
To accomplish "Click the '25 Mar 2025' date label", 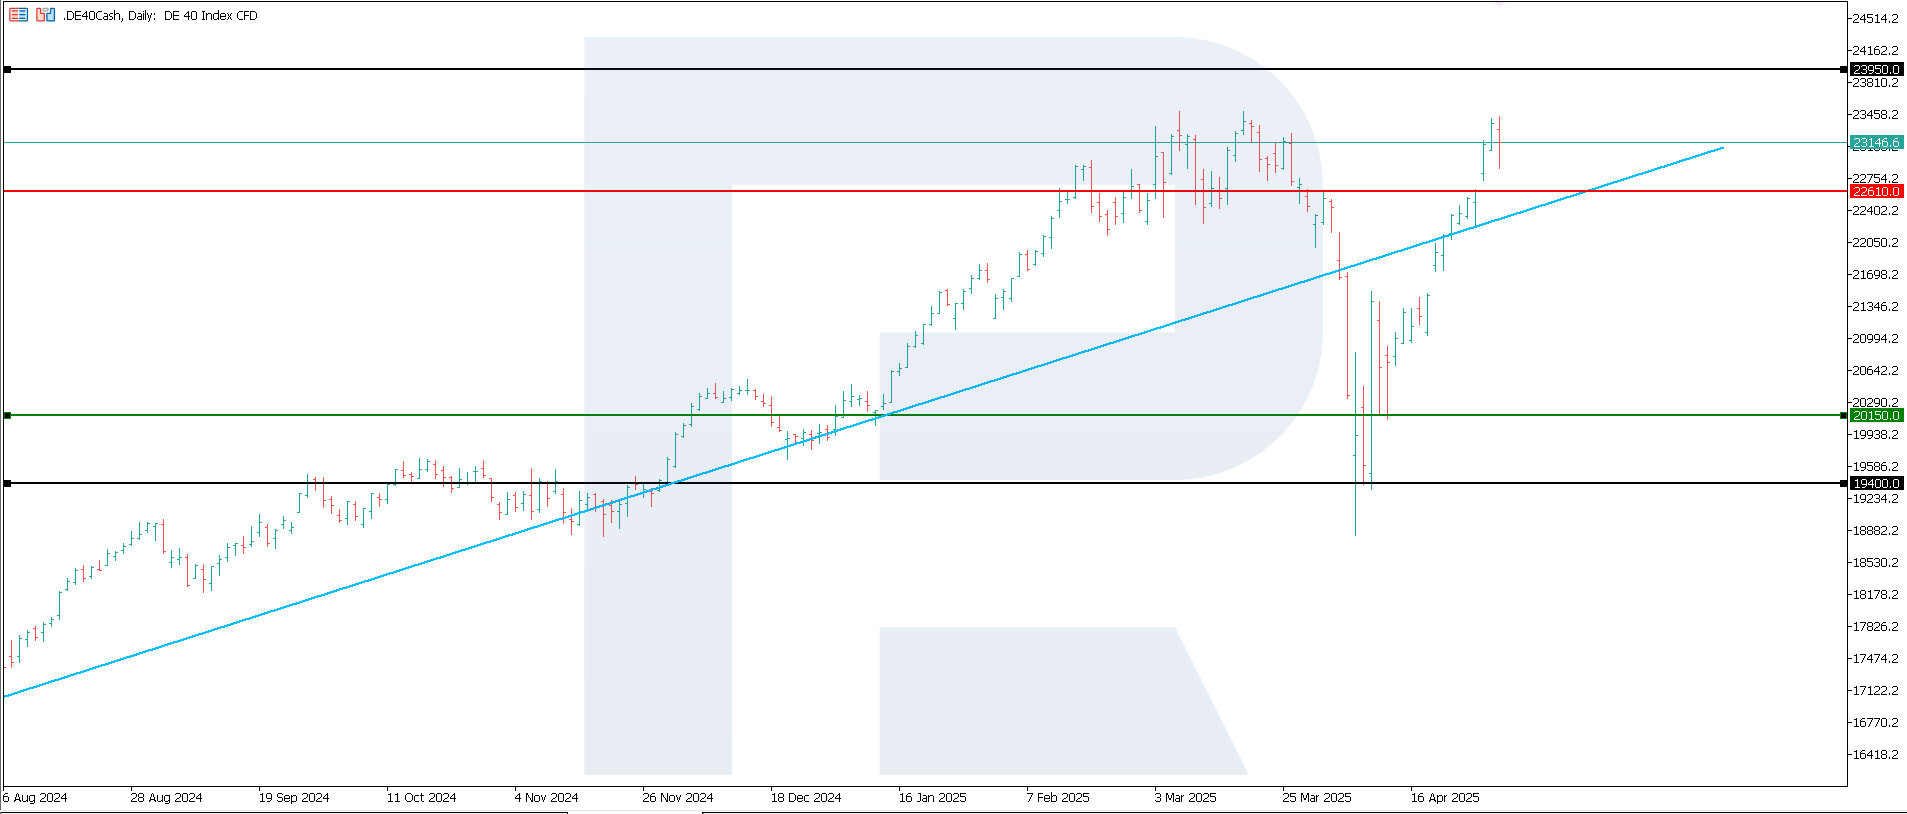I will click(x=1317, y=798).
